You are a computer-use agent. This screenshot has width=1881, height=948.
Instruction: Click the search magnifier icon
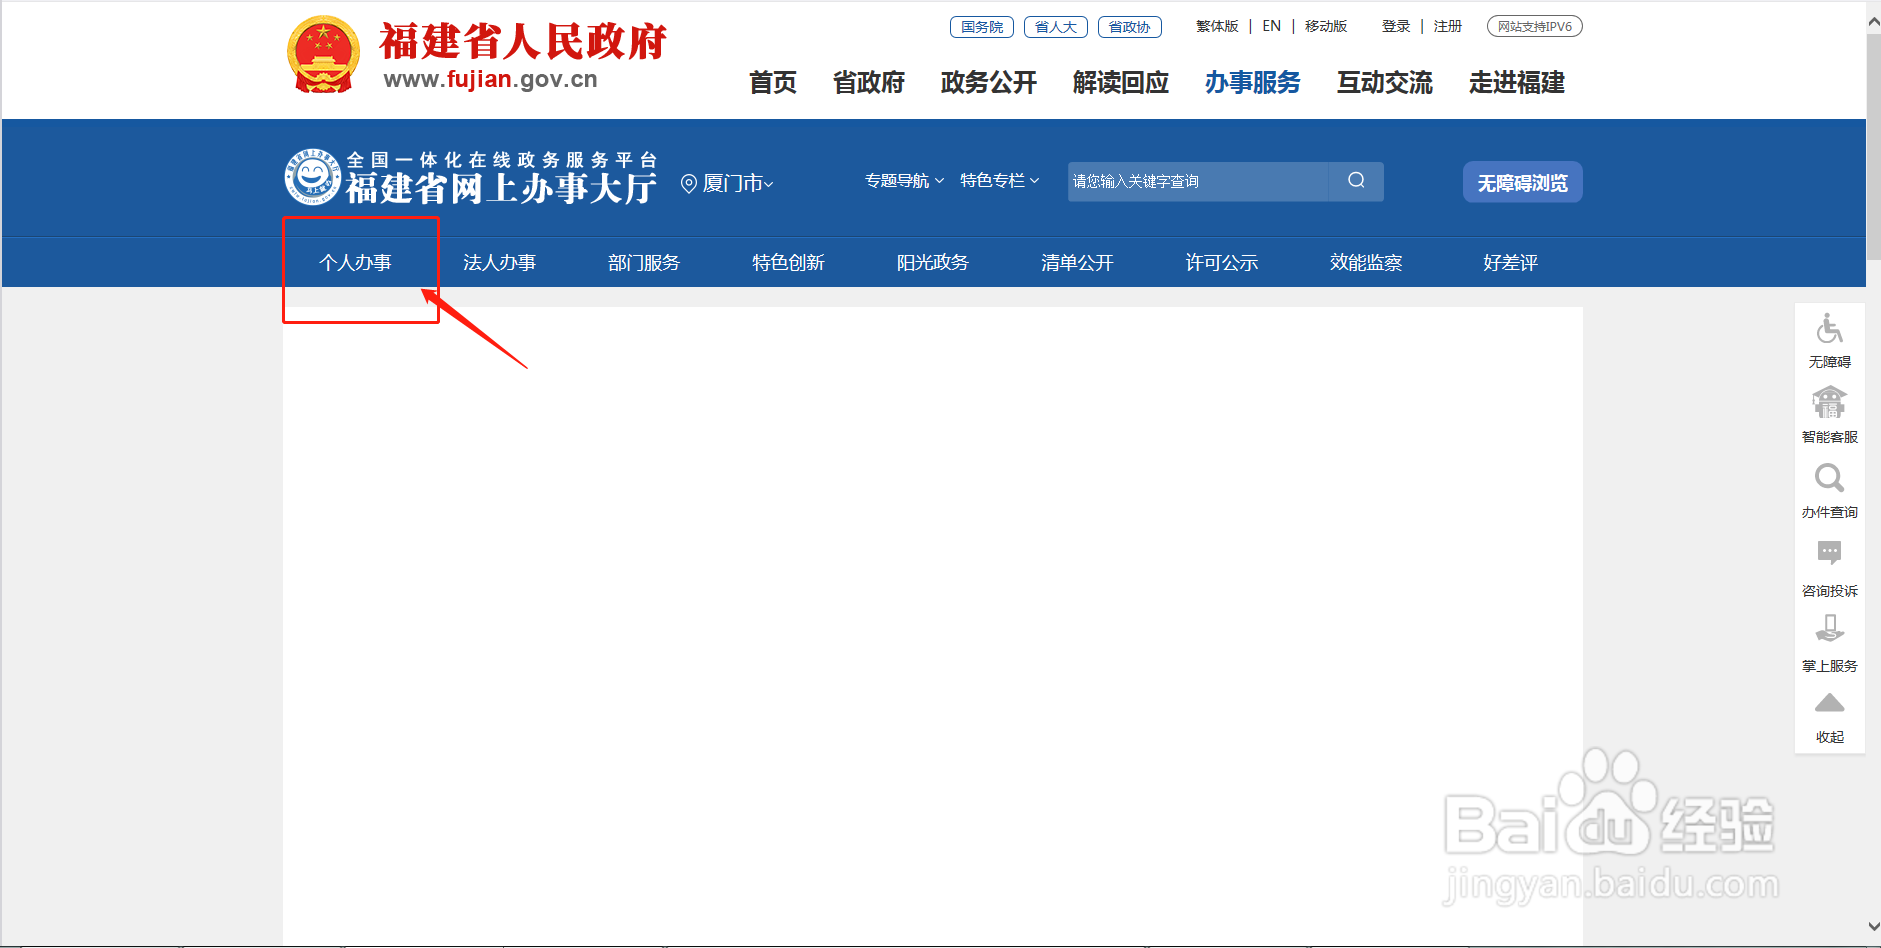(1356, 181)
